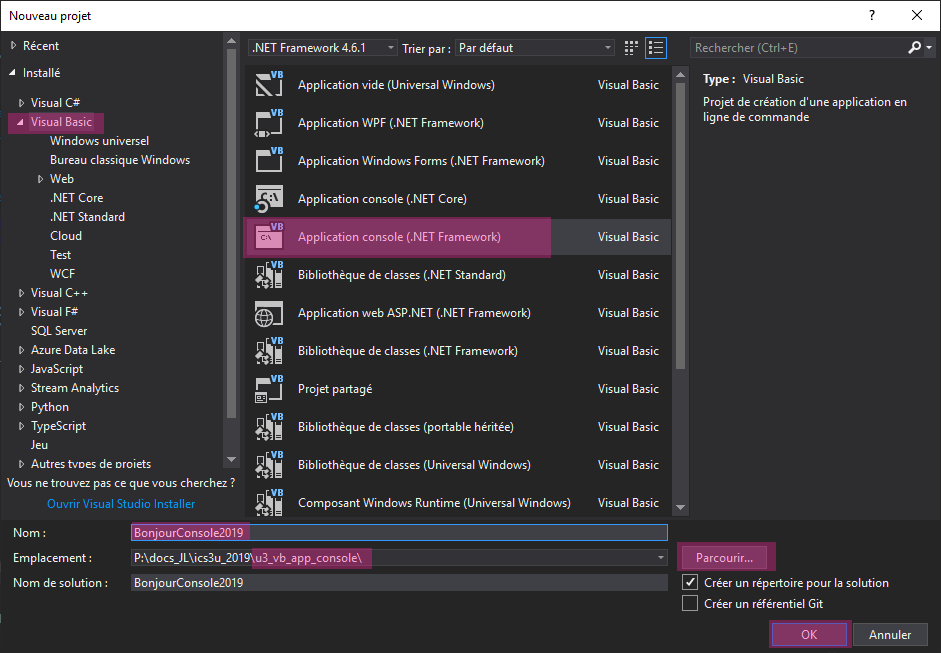Collapse the Visual Basic node
This screenshot has width=941, height=653.
20,122
